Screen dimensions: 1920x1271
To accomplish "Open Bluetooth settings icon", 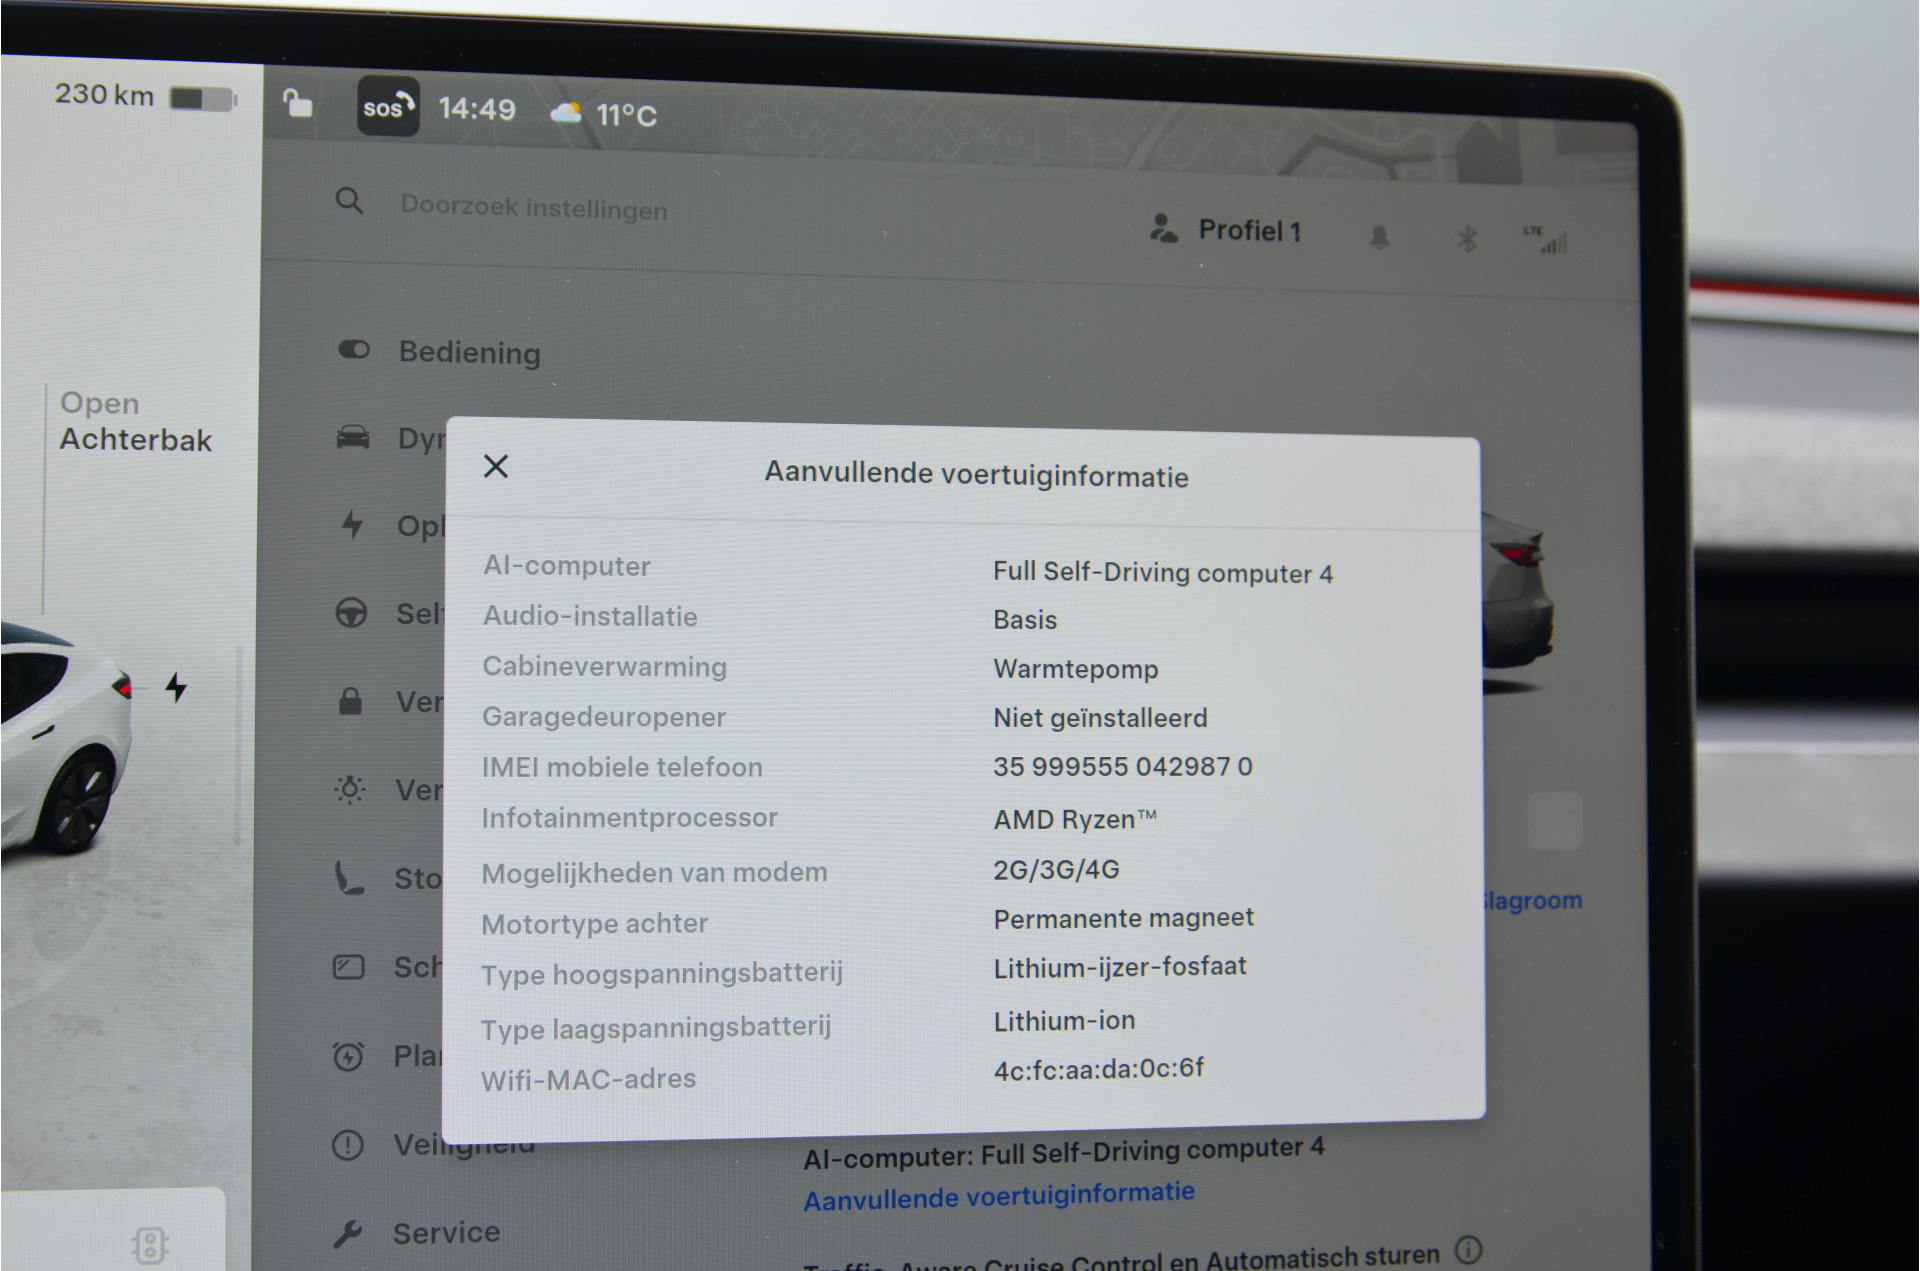I will (x=1467, y=239).
